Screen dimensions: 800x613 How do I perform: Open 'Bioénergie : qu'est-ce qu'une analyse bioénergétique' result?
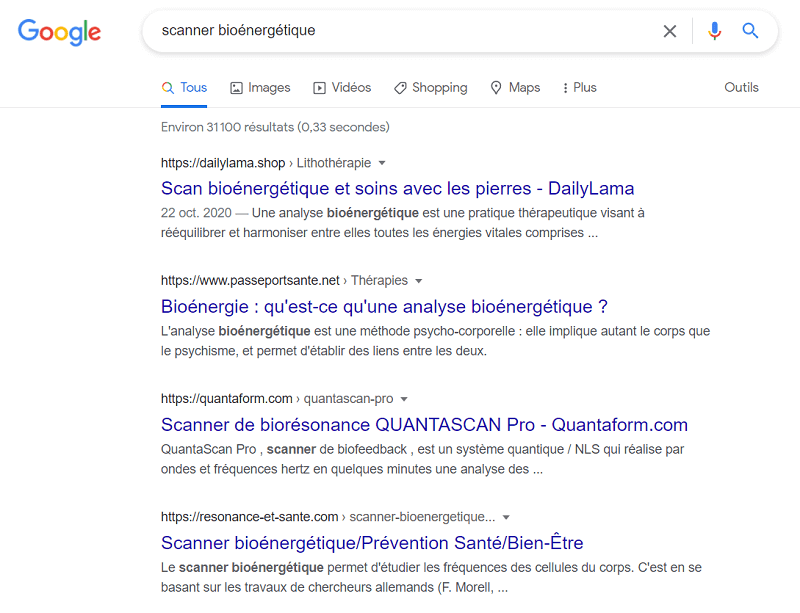pyautogui.click(x=384, y=306)
